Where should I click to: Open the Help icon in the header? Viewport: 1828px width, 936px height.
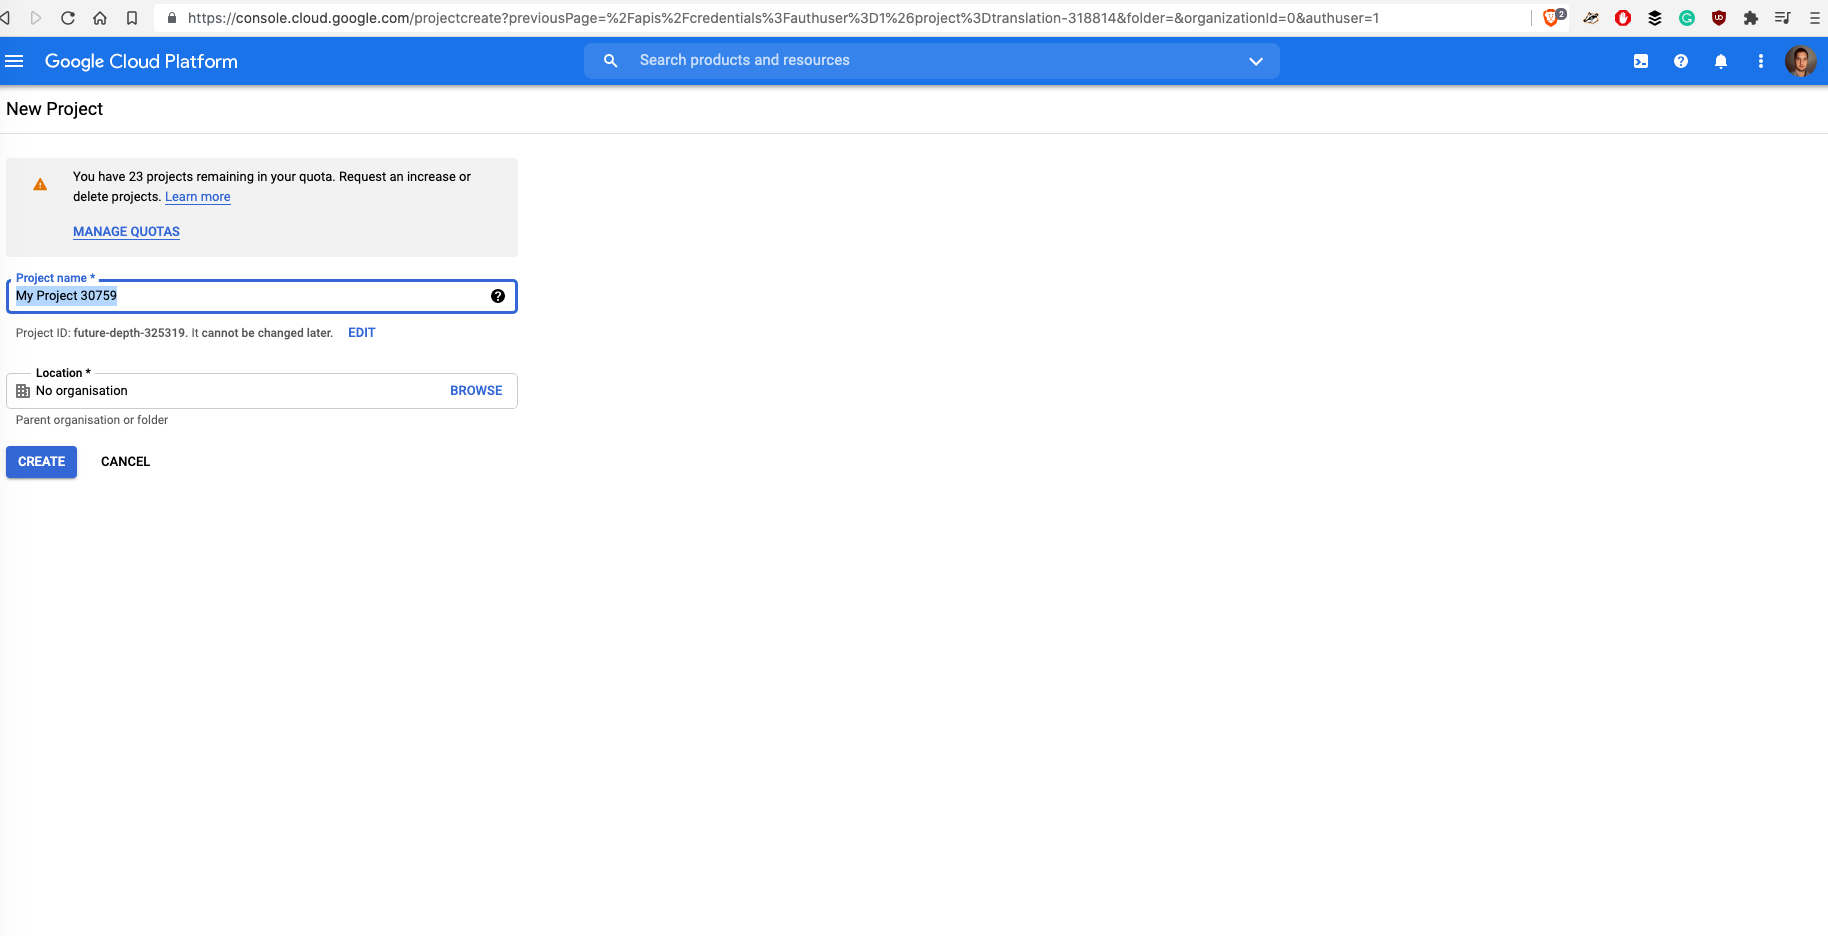pos(1681,61)
